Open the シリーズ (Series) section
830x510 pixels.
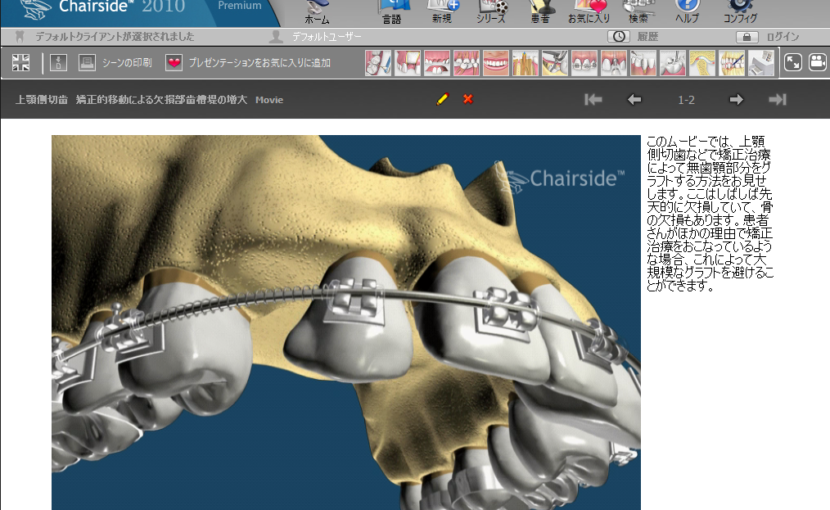[492, 11]
